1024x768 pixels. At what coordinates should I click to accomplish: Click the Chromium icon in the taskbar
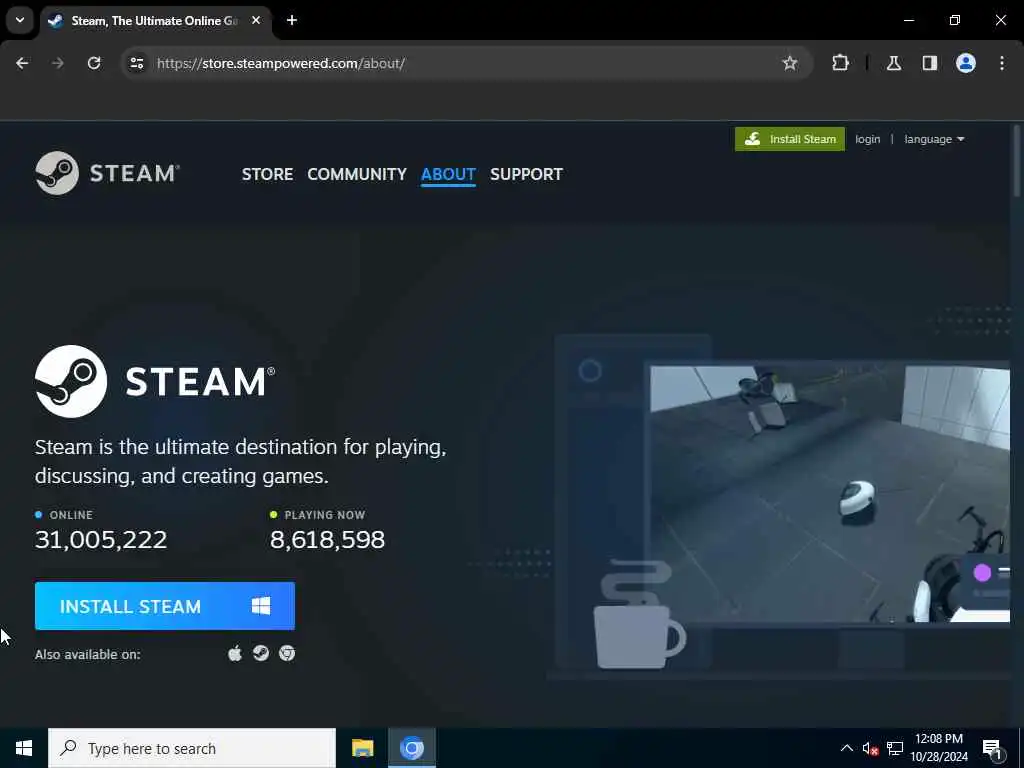point(412,748)
